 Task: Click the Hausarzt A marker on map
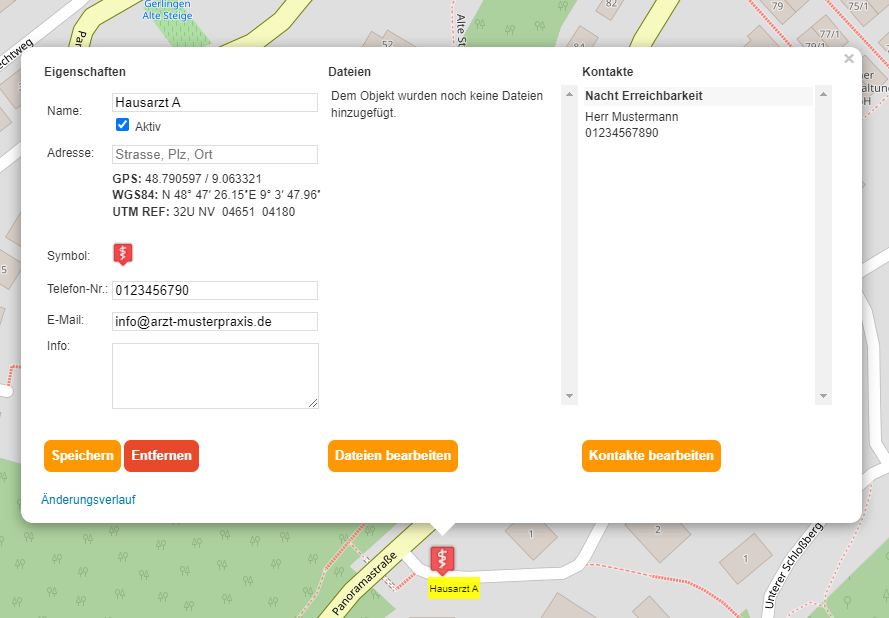tap(441, 559)
